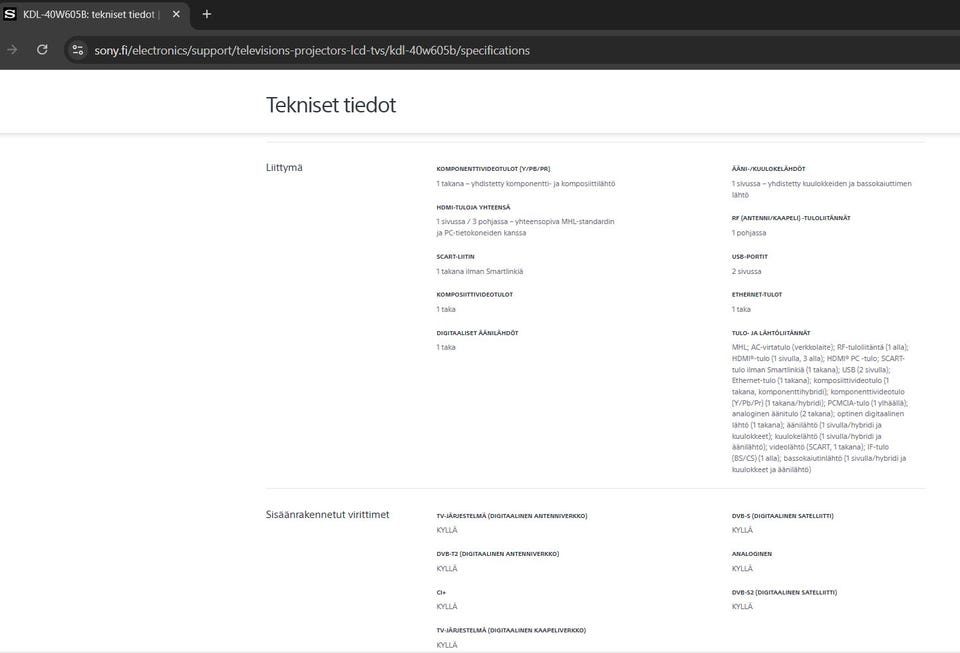This screenshot has width=960, height=653.
Task: Click '1 sivussa / 3 pohjassa' HDMI value
Action: coord(525,227)
